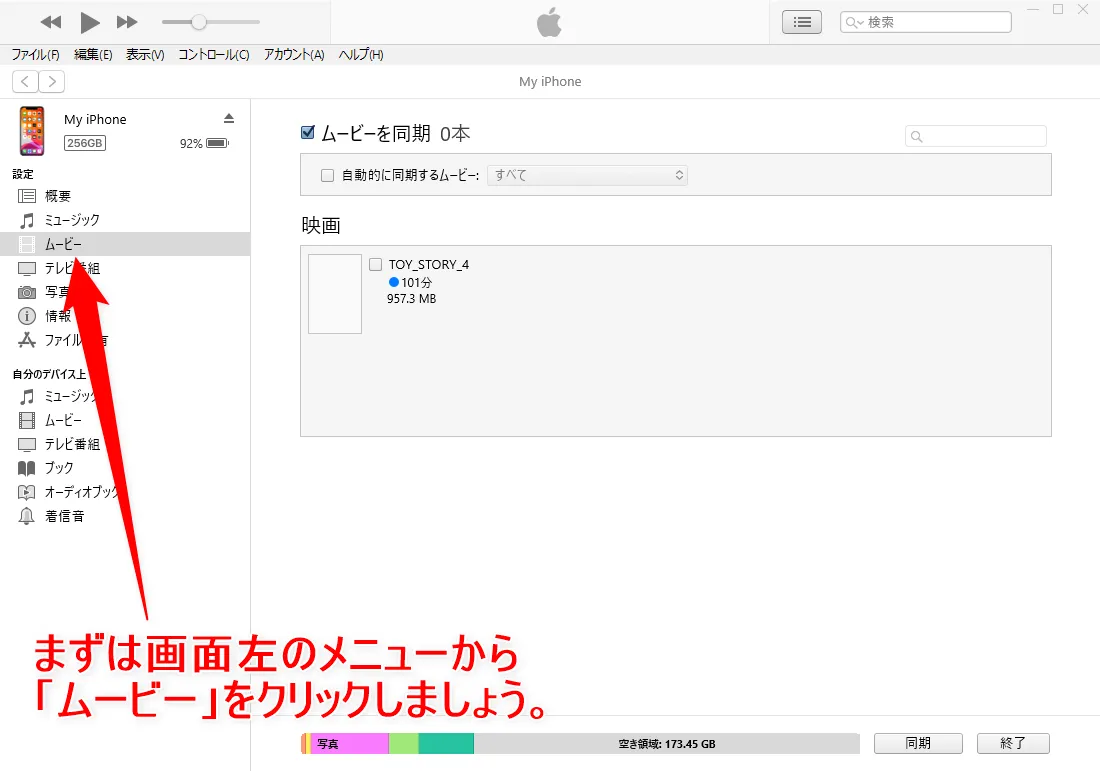Screen dimensions: 1100x771
Task: Go back with the left chevron button
Action: click(x=25, y=81)
